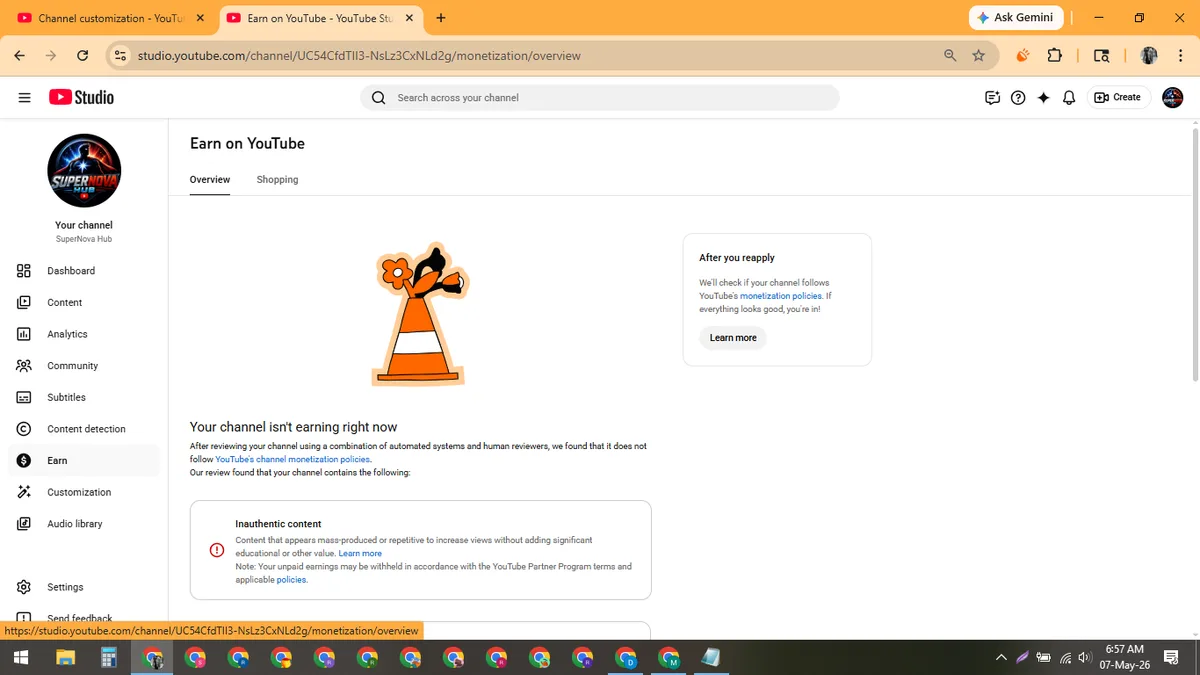Open the Help question mark icon
Viewport: 1200px width, 675px height.
pyautogui.click(x=1018, y=98)
